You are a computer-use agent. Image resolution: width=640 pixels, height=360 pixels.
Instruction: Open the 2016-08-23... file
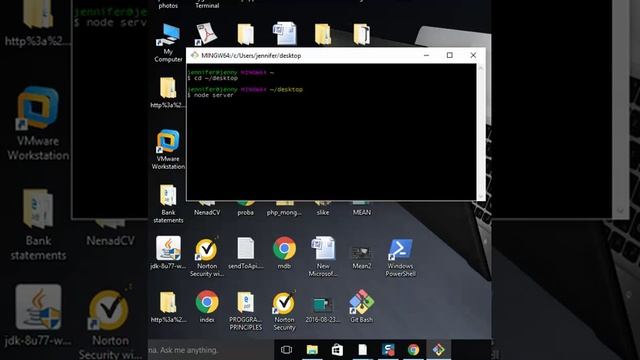point(322,310)
